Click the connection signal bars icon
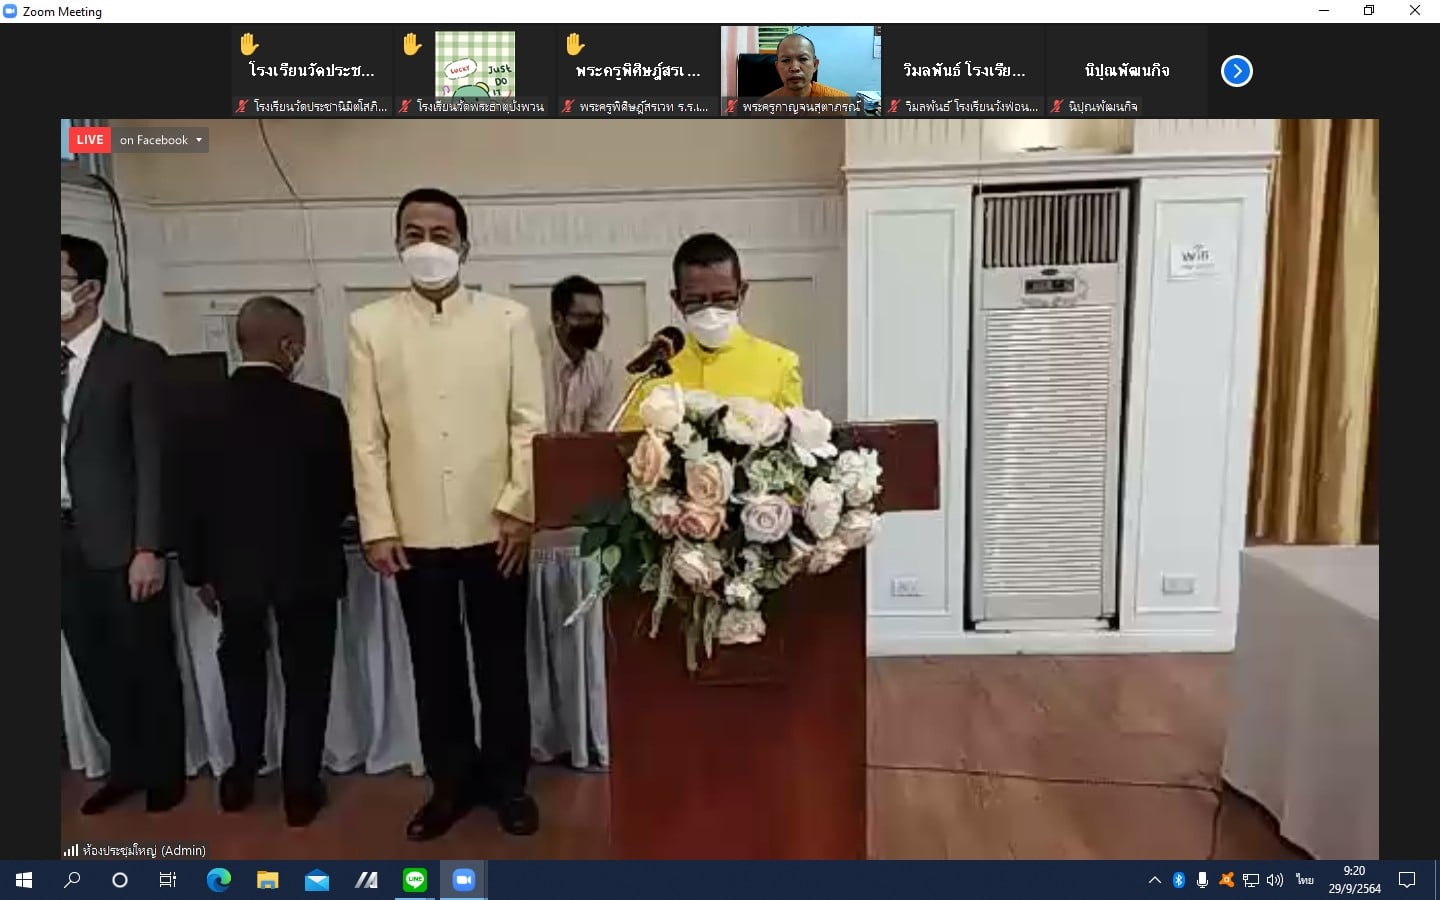Screen dimensions: 1440x900 point(70,850)
